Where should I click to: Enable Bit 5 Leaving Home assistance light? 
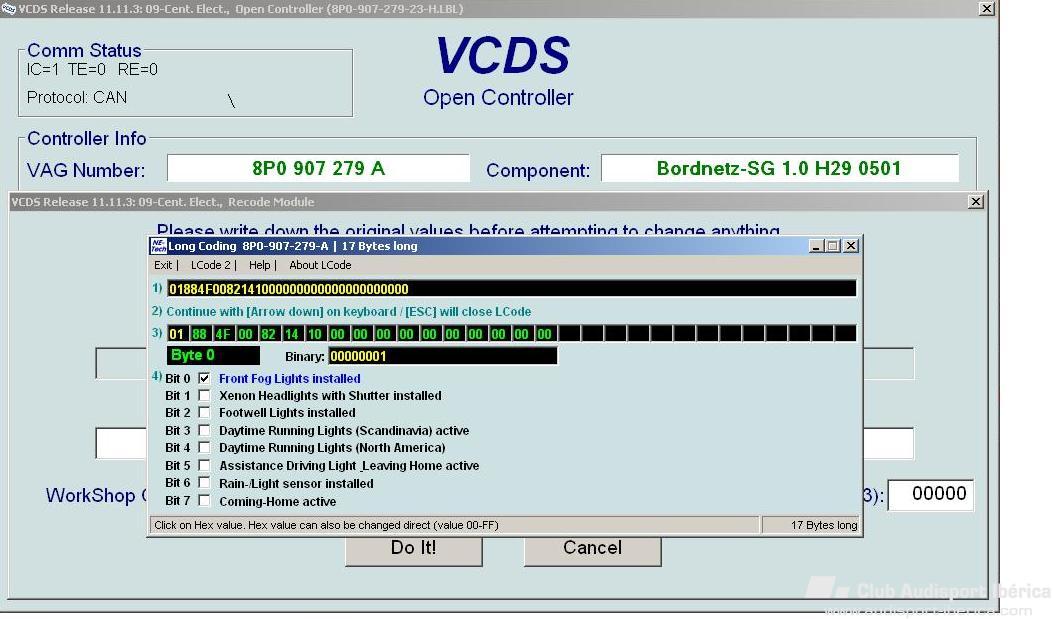[x=204, y=465]
